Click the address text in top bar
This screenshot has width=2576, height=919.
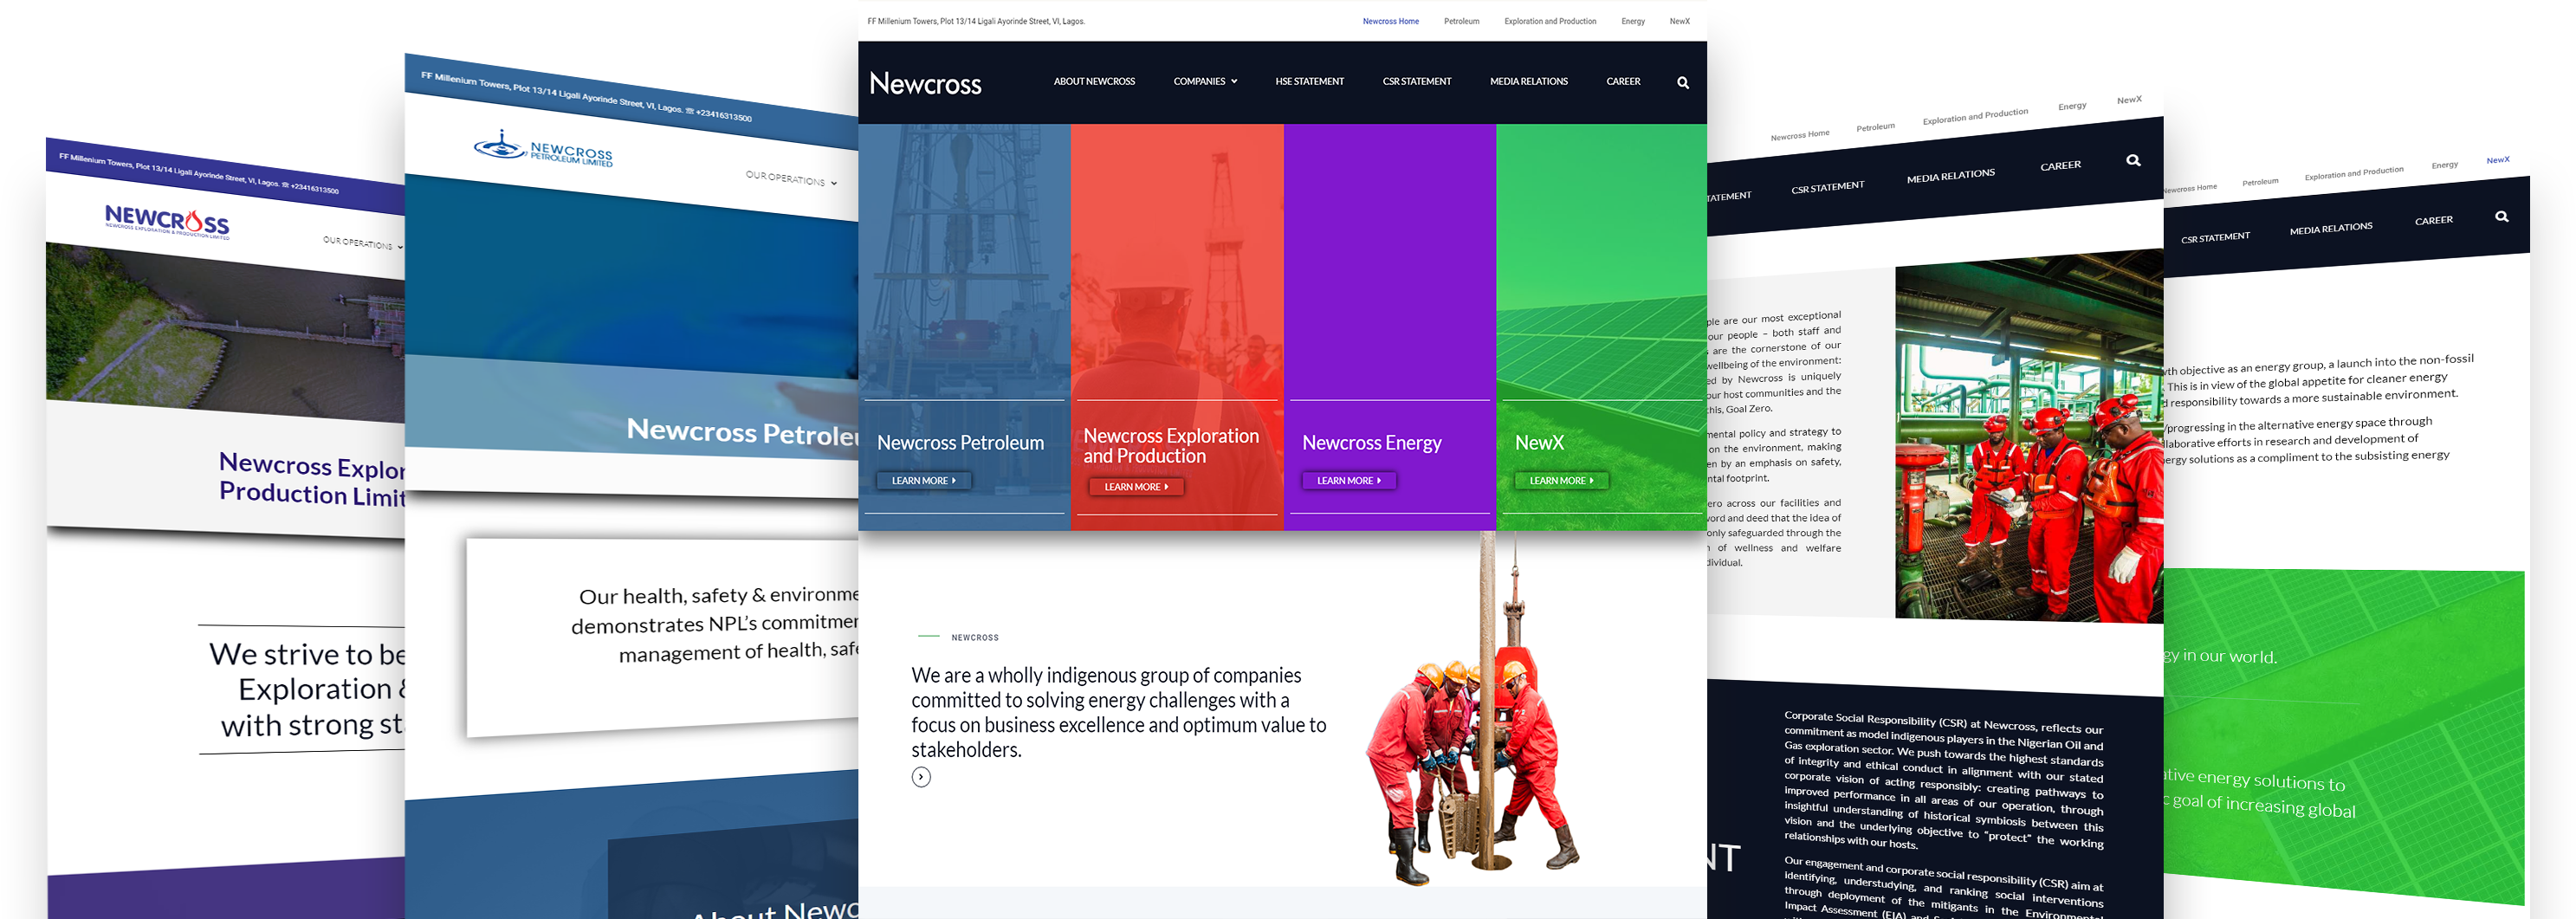[975, 21]
